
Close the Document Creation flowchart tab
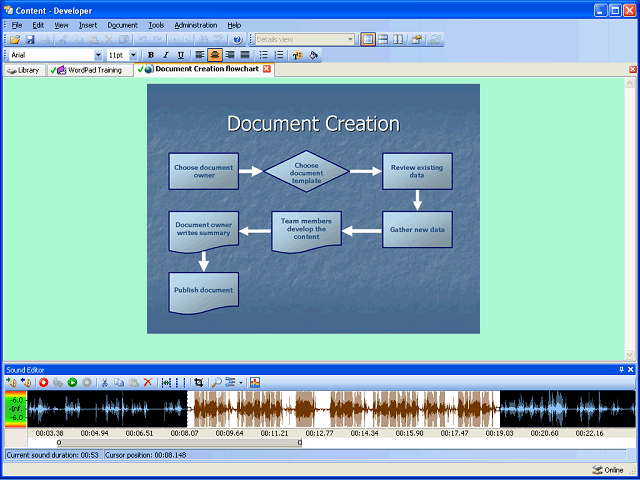tap(267, 69)
